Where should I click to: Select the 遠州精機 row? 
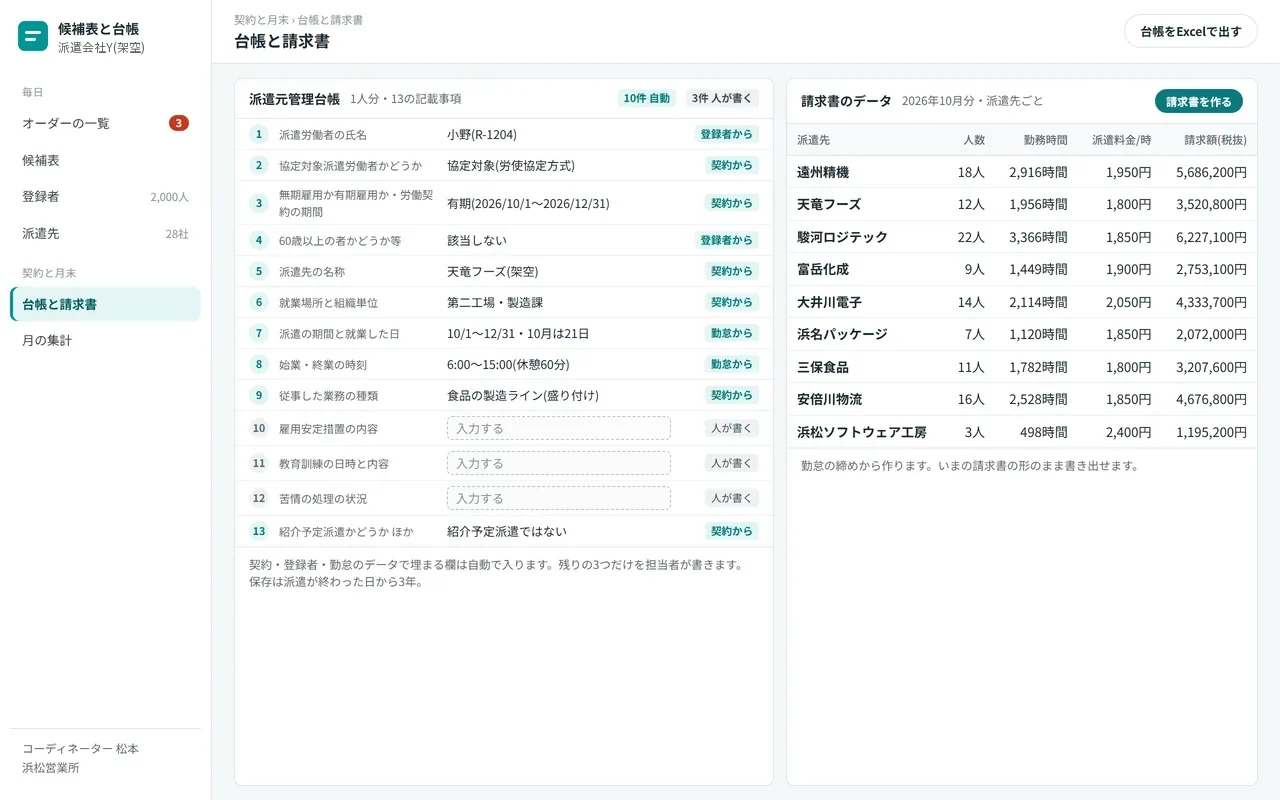(1022, 172)
